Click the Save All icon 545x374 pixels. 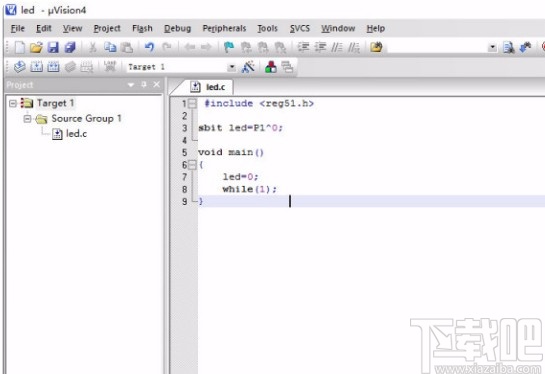(x=70, y=47)
